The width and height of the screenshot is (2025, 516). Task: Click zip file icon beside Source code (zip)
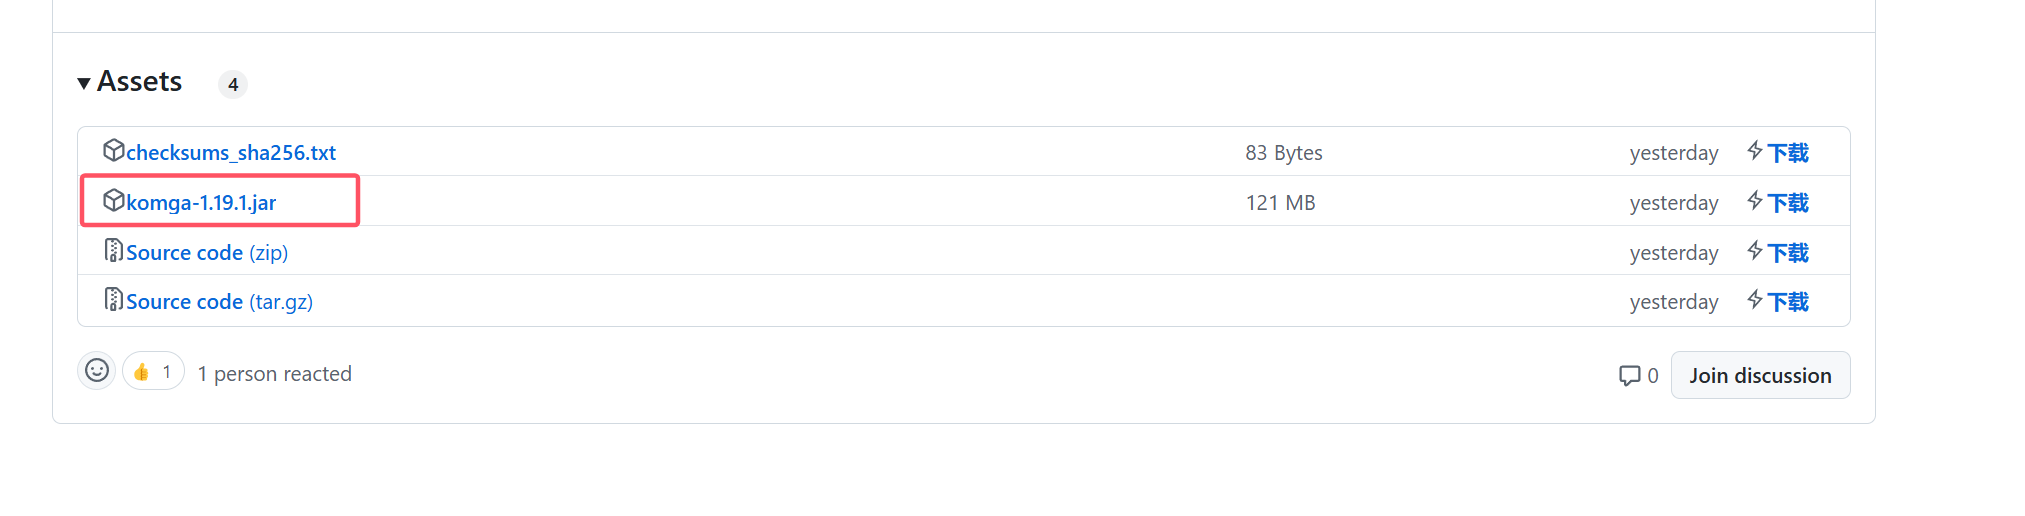pos(114,250)
